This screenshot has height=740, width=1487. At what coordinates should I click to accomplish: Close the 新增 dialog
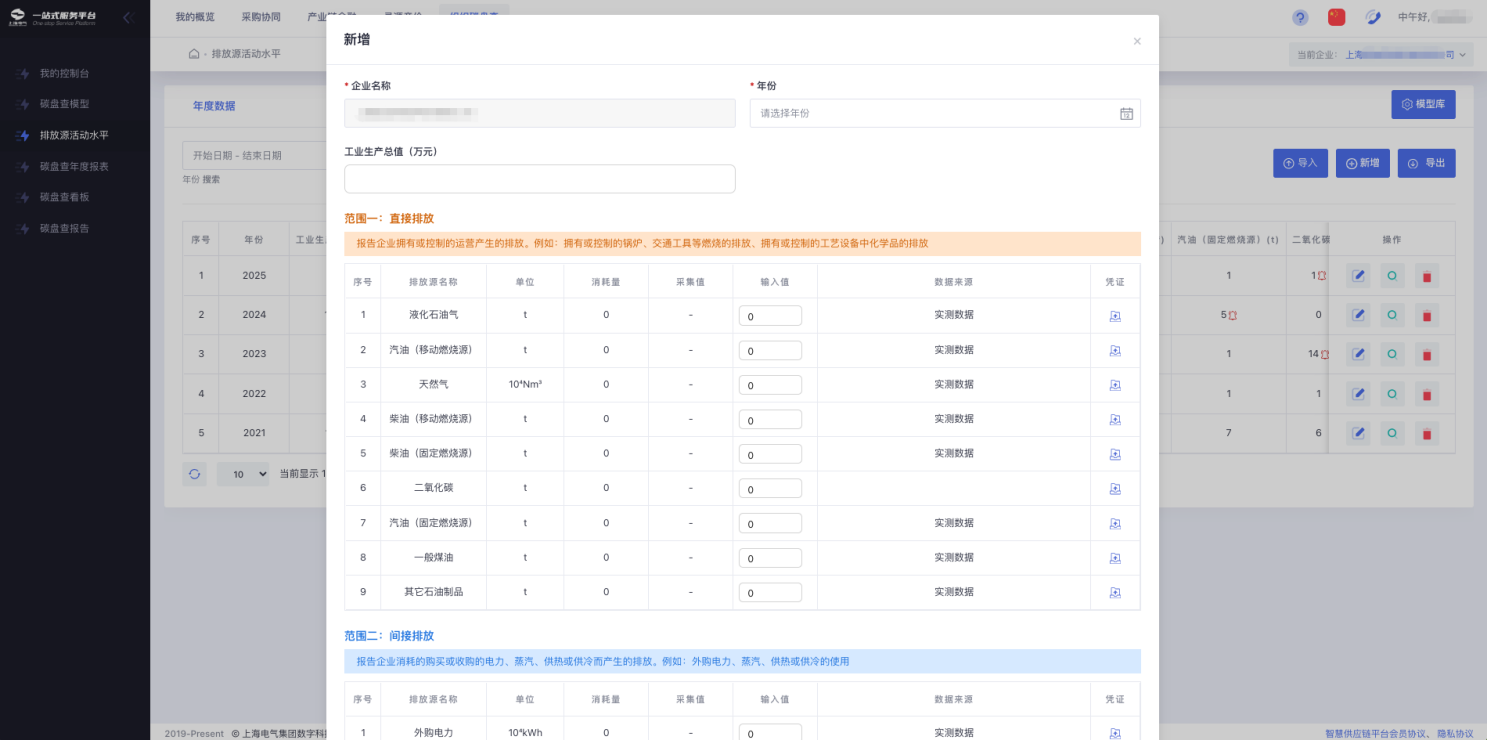(x=1137, y=41)
